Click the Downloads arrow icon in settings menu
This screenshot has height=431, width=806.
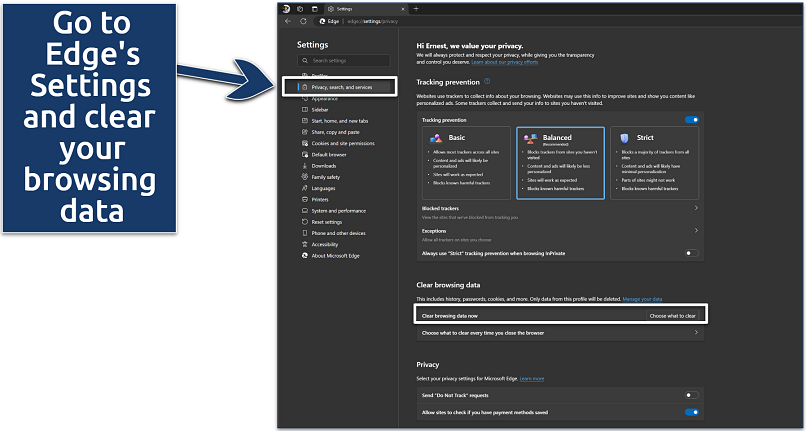[x=305, y=166]
